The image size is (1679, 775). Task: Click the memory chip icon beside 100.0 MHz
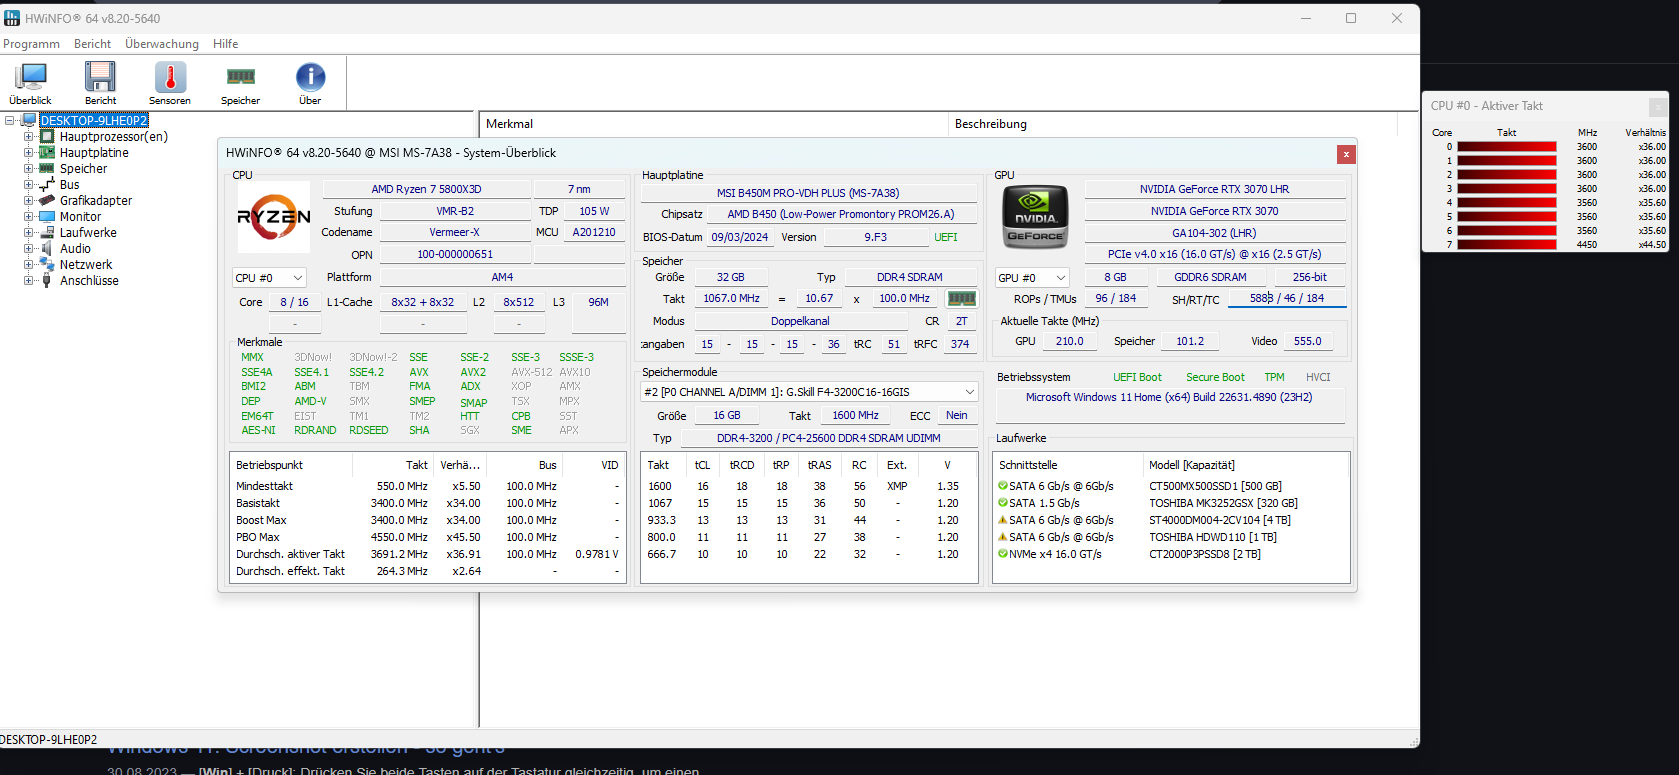pyautogui.click(x=961, y=298)
